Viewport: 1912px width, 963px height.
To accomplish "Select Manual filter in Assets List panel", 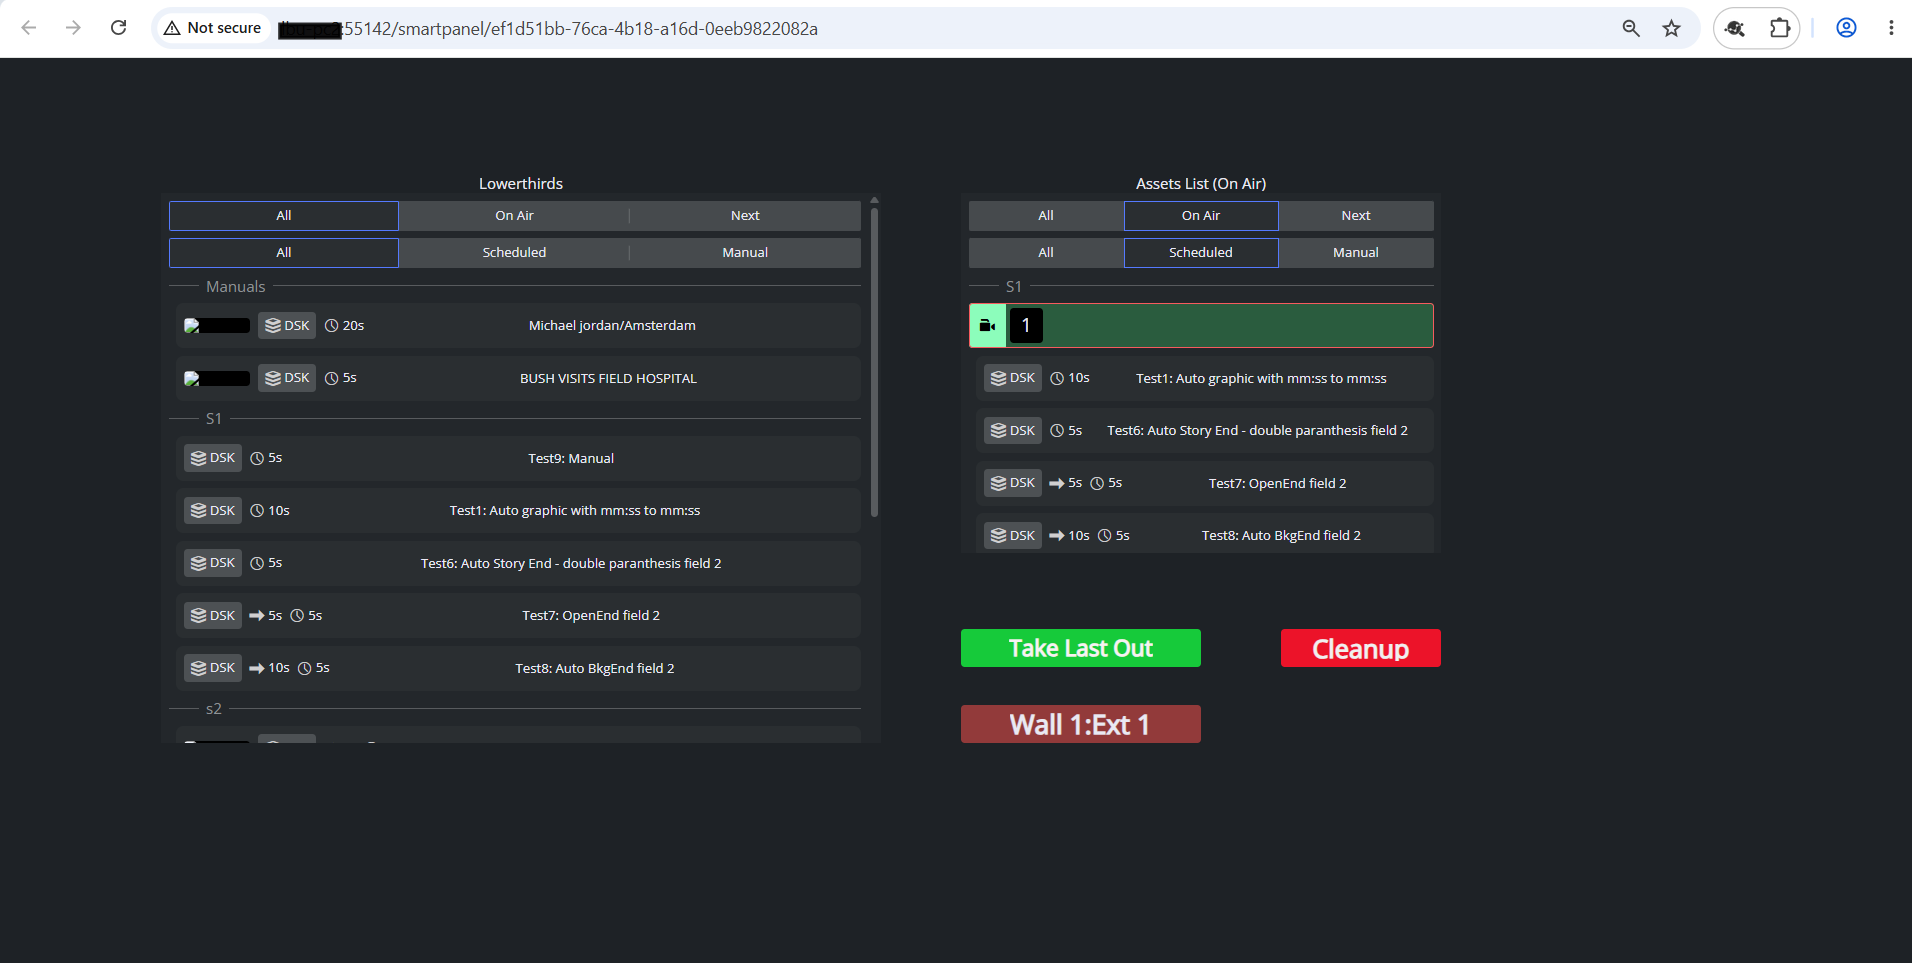I will pyautogui.click(x=1355, y=253).
